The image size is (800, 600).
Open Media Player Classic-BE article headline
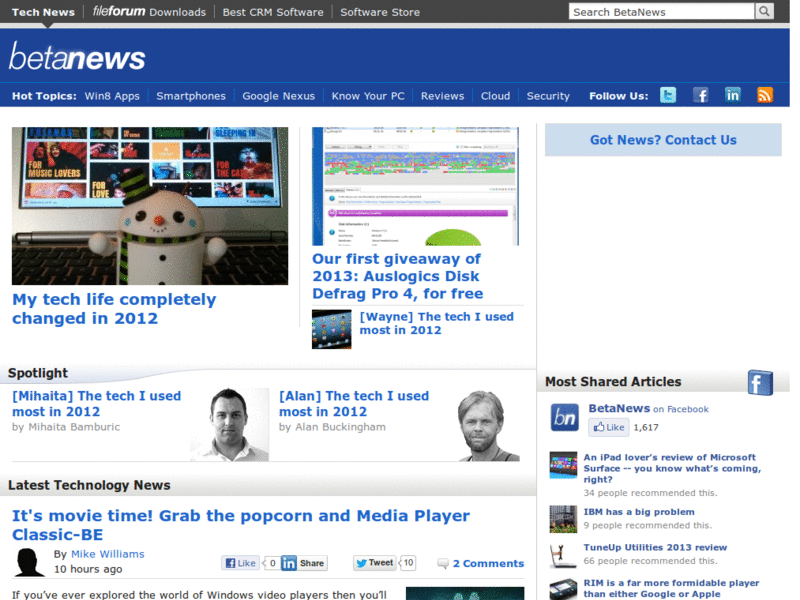pyautogui.click(x=241, y=525)
